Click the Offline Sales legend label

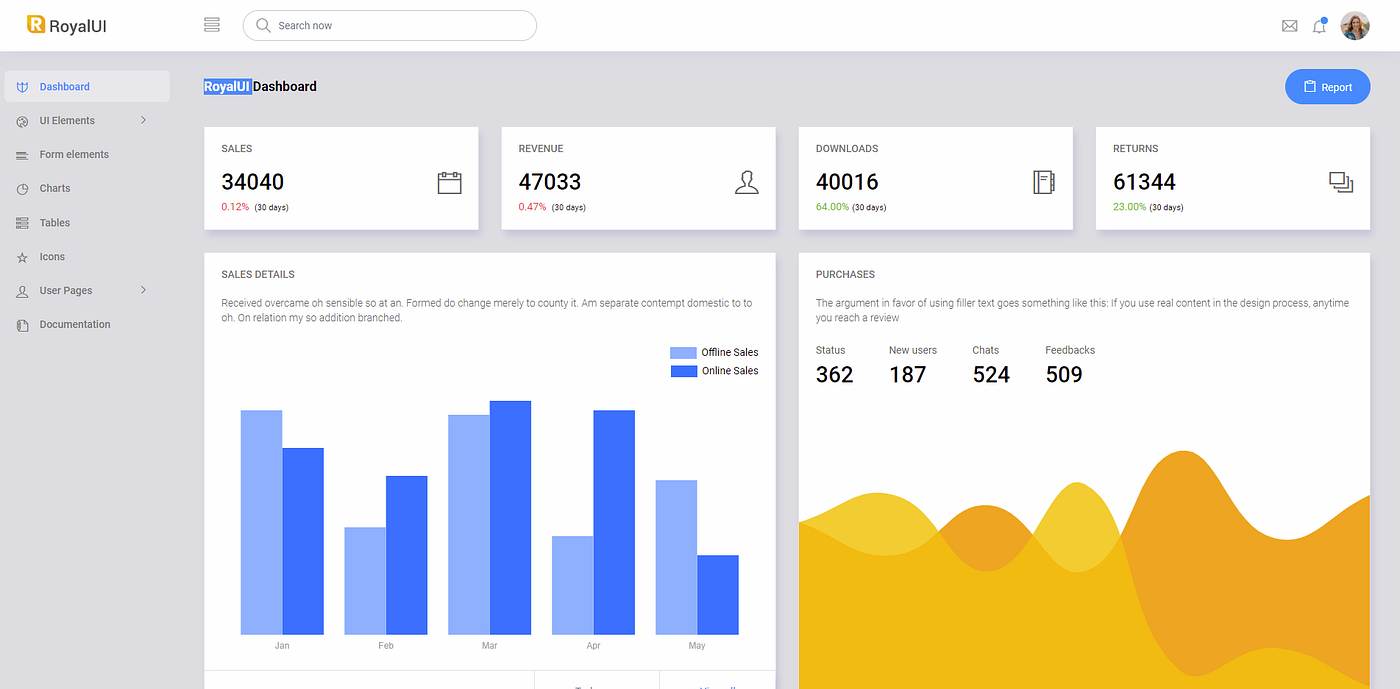pos(730,353)
